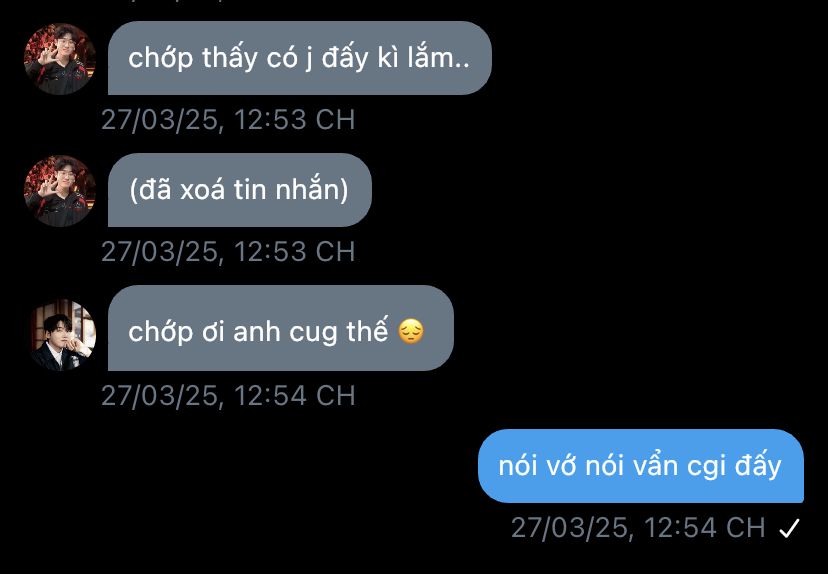Click the time 12:54 CH beside the checkmark
Screen dimensions: 828x574
(704, 528)
